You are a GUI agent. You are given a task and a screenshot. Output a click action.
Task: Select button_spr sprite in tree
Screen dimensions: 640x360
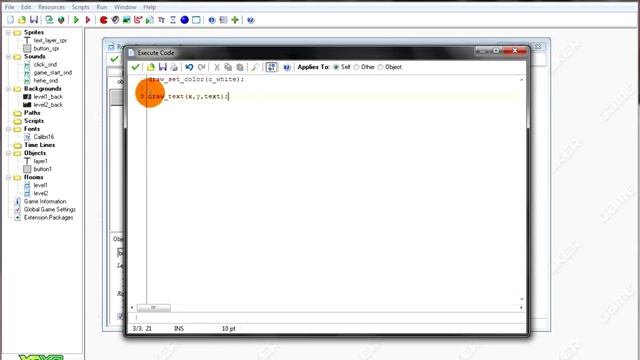[x=46, y=48]
